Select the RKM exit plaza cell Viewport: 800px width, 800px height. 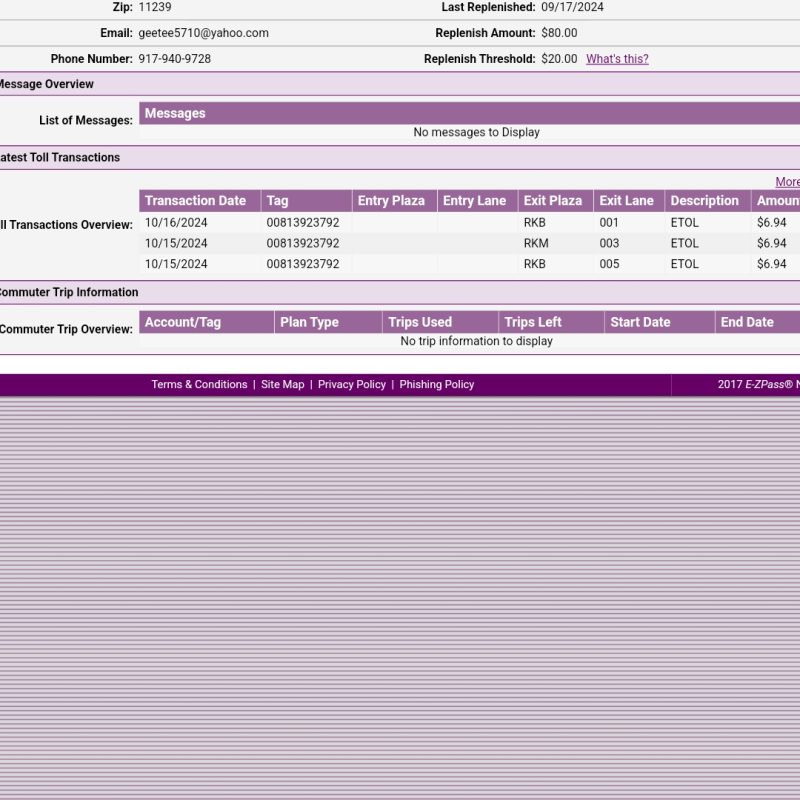[x=536, y=243]
